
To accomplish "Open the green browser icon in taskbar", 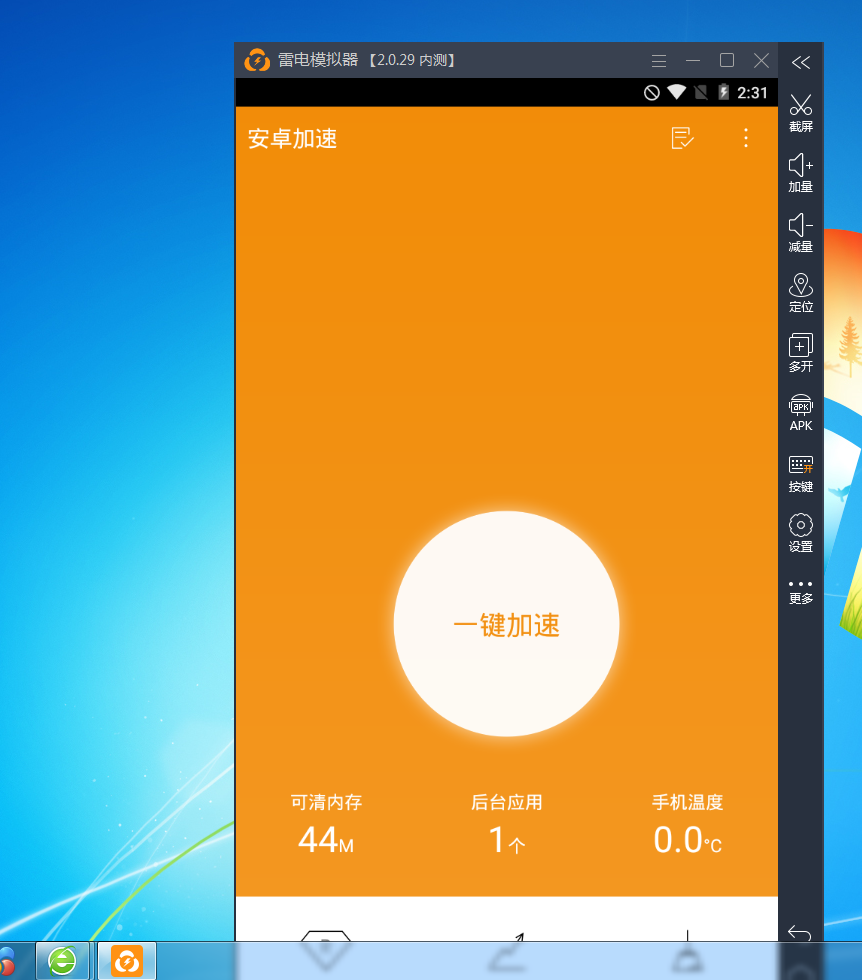I will 62,961.
